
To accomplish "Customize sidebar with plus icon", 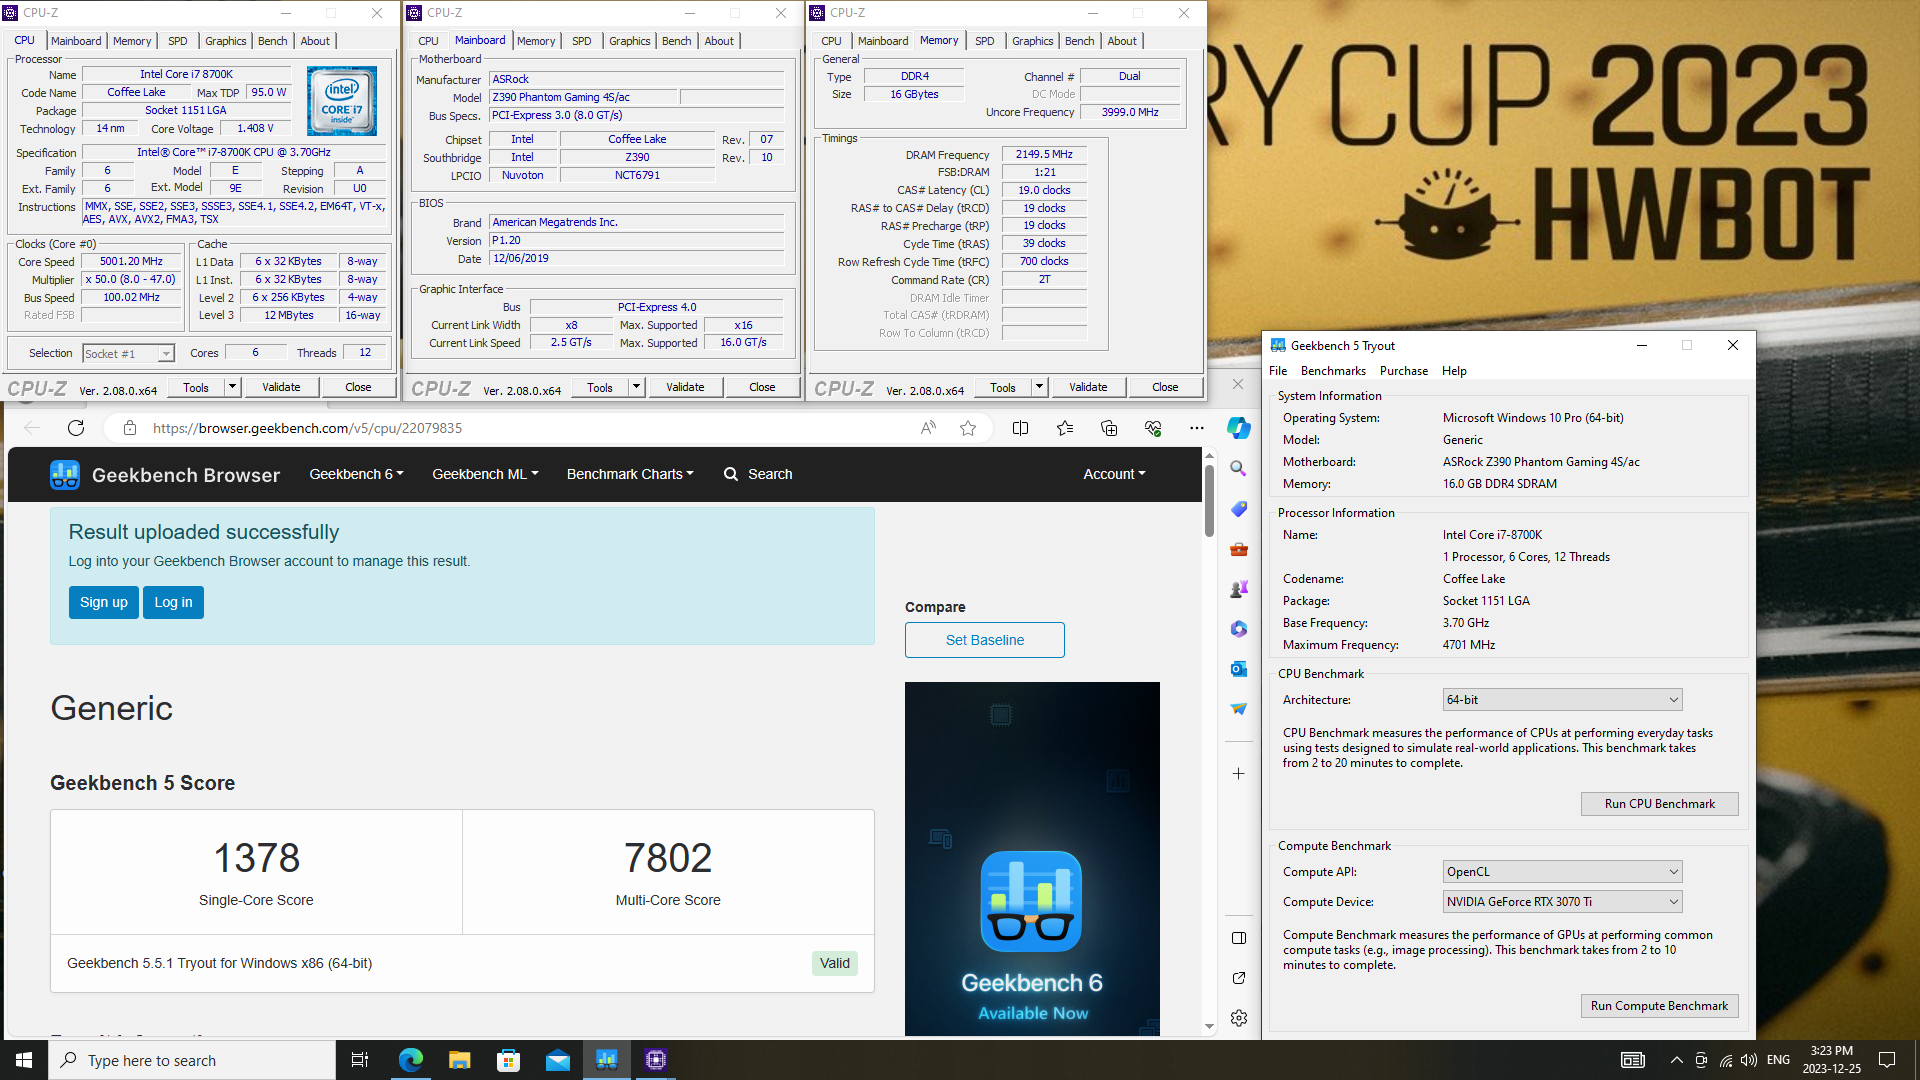I will pos(1238,774).
